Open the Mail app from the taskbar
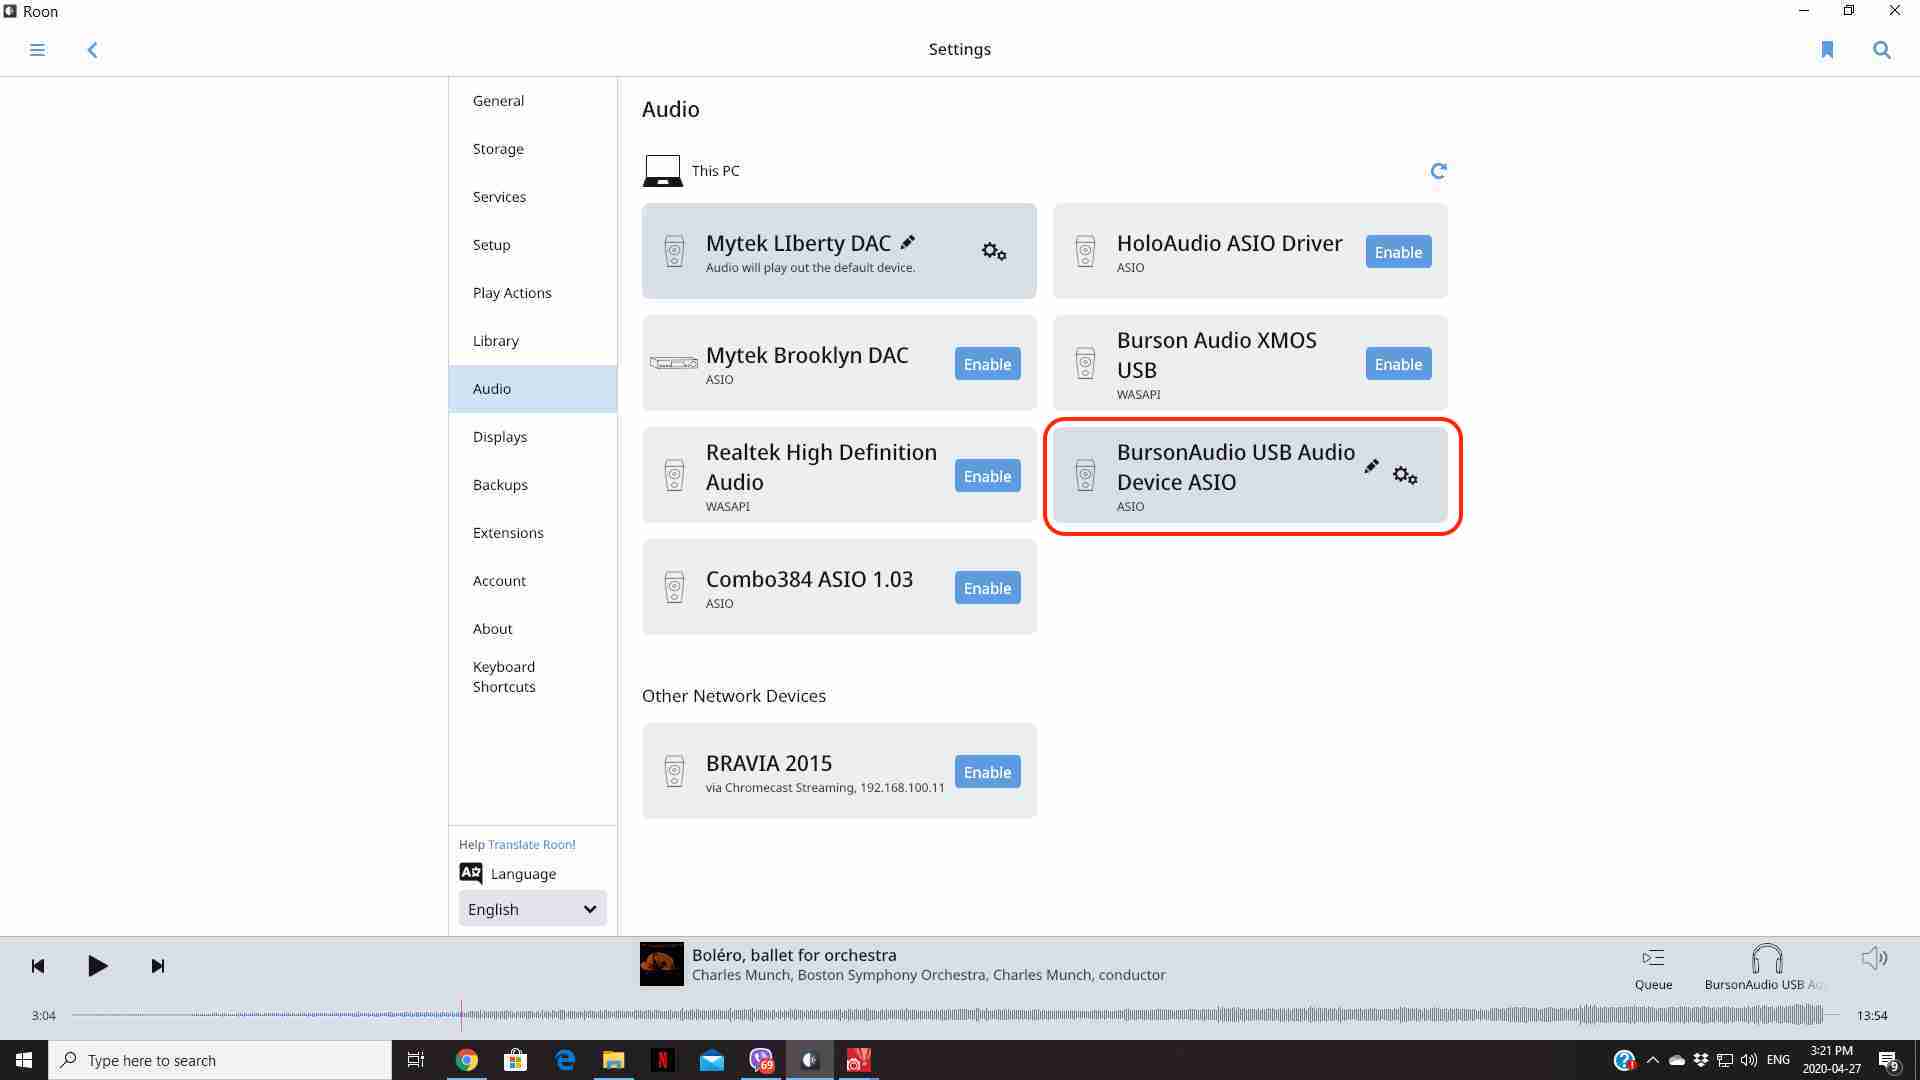 coord(711,1060)
